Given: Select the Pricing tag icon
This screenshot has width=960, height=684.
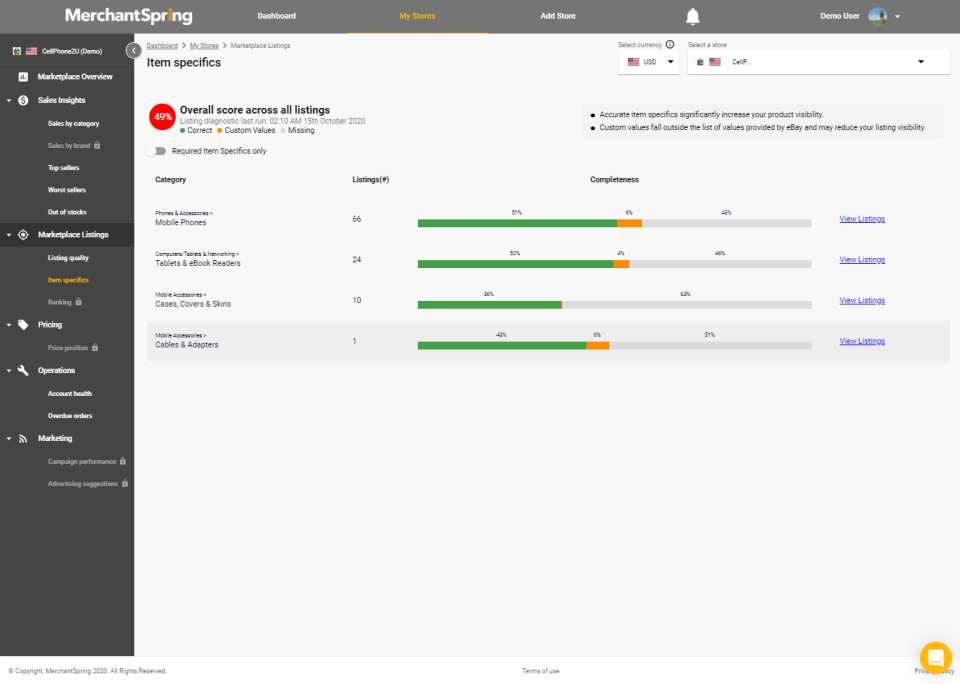Looking at the screenshot, I should (22, 324).
